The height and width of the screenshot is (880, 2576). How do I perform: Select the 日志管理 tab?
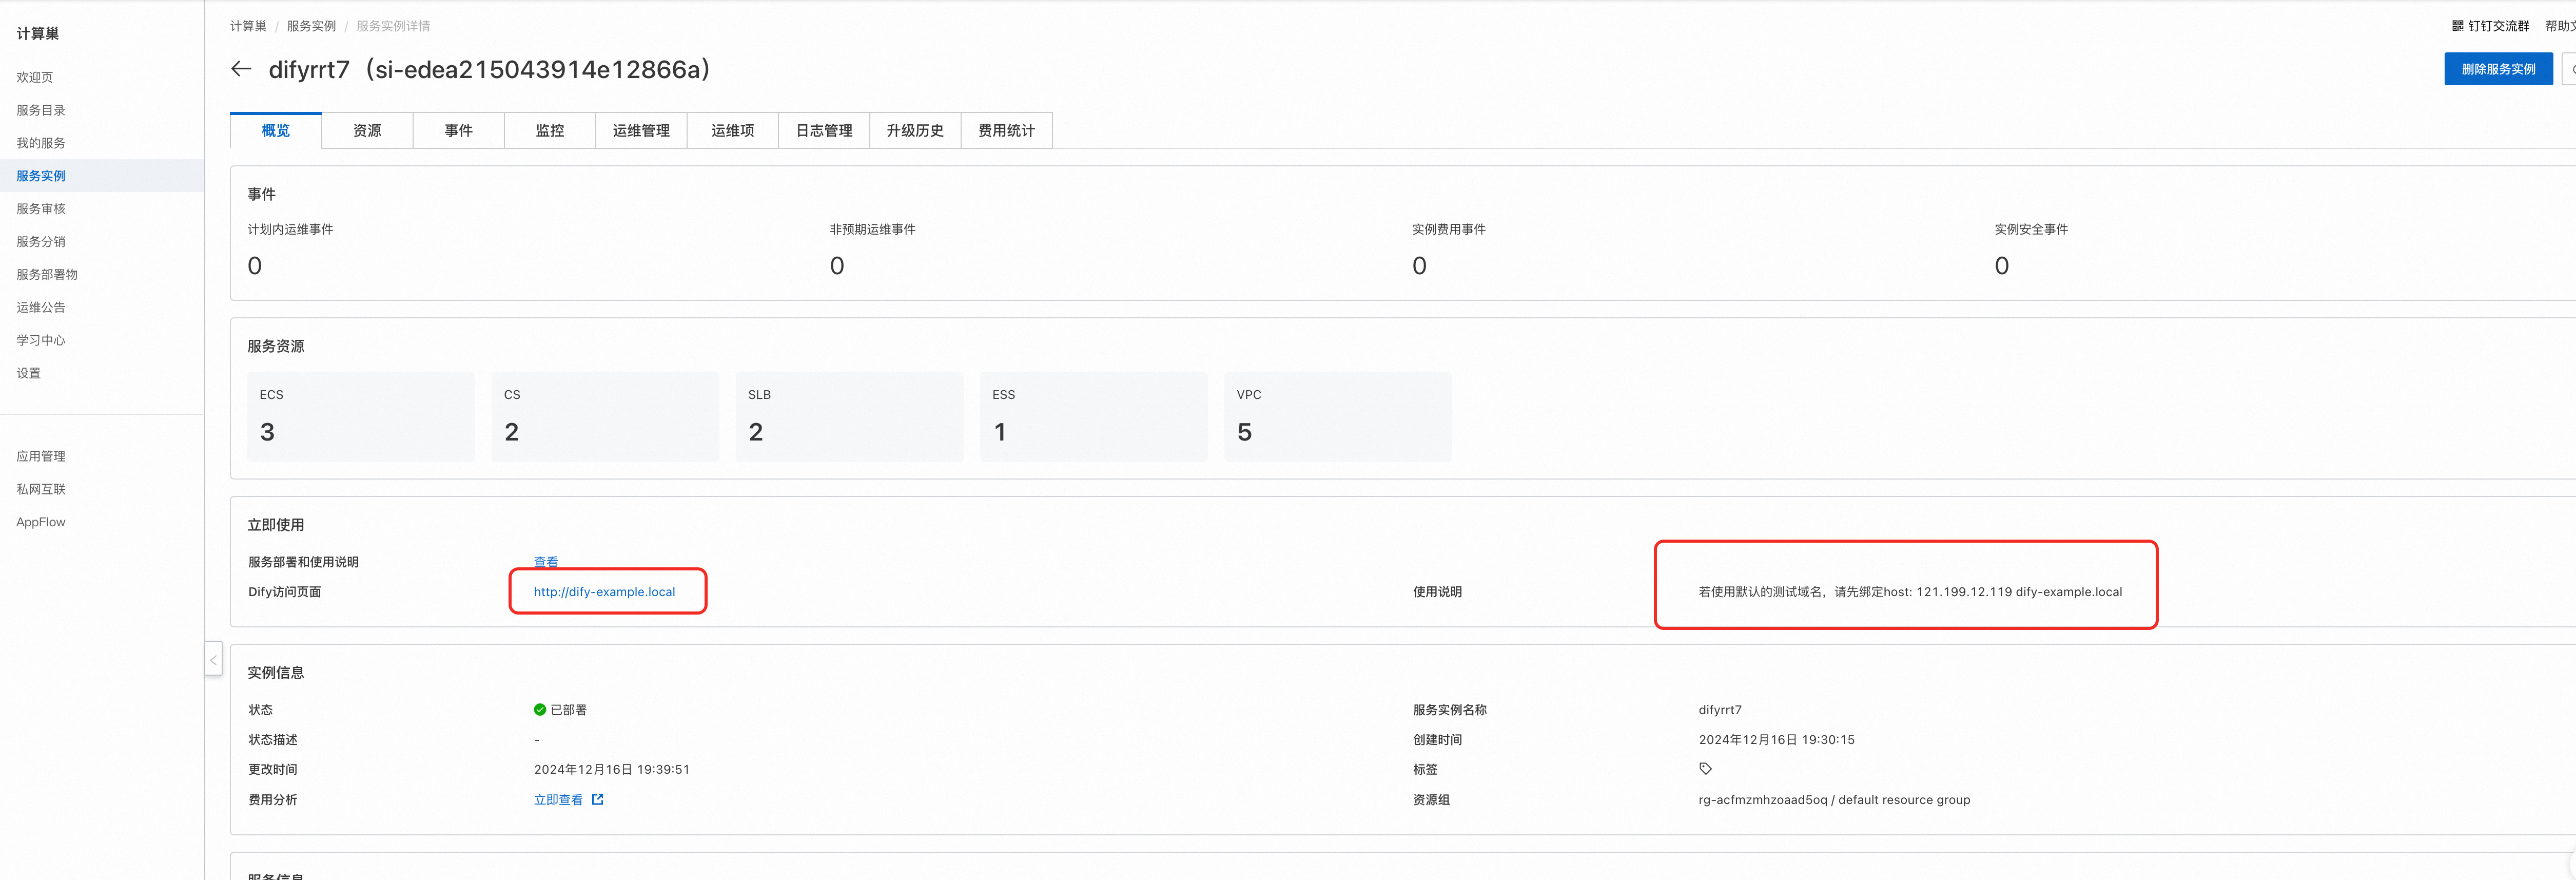click(x=824, y=130)
